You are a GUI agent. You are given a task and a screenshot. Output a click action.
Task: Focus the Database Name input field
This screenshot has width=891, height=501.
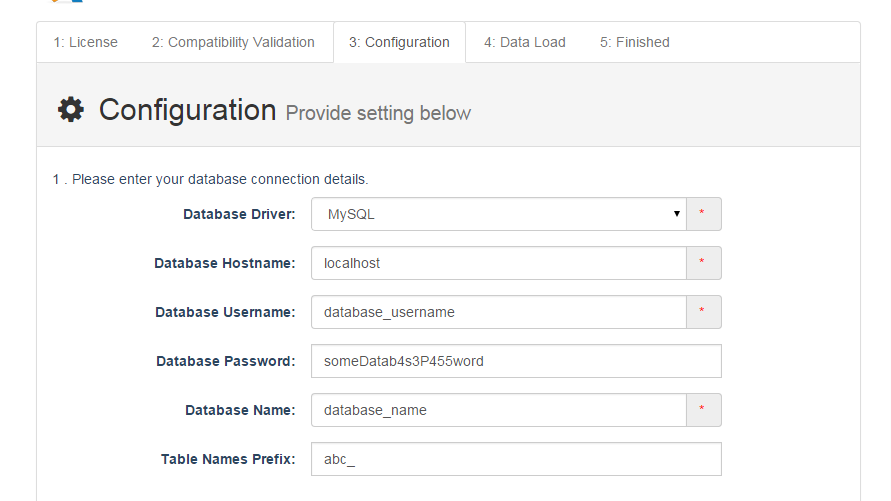pos(498,410)
